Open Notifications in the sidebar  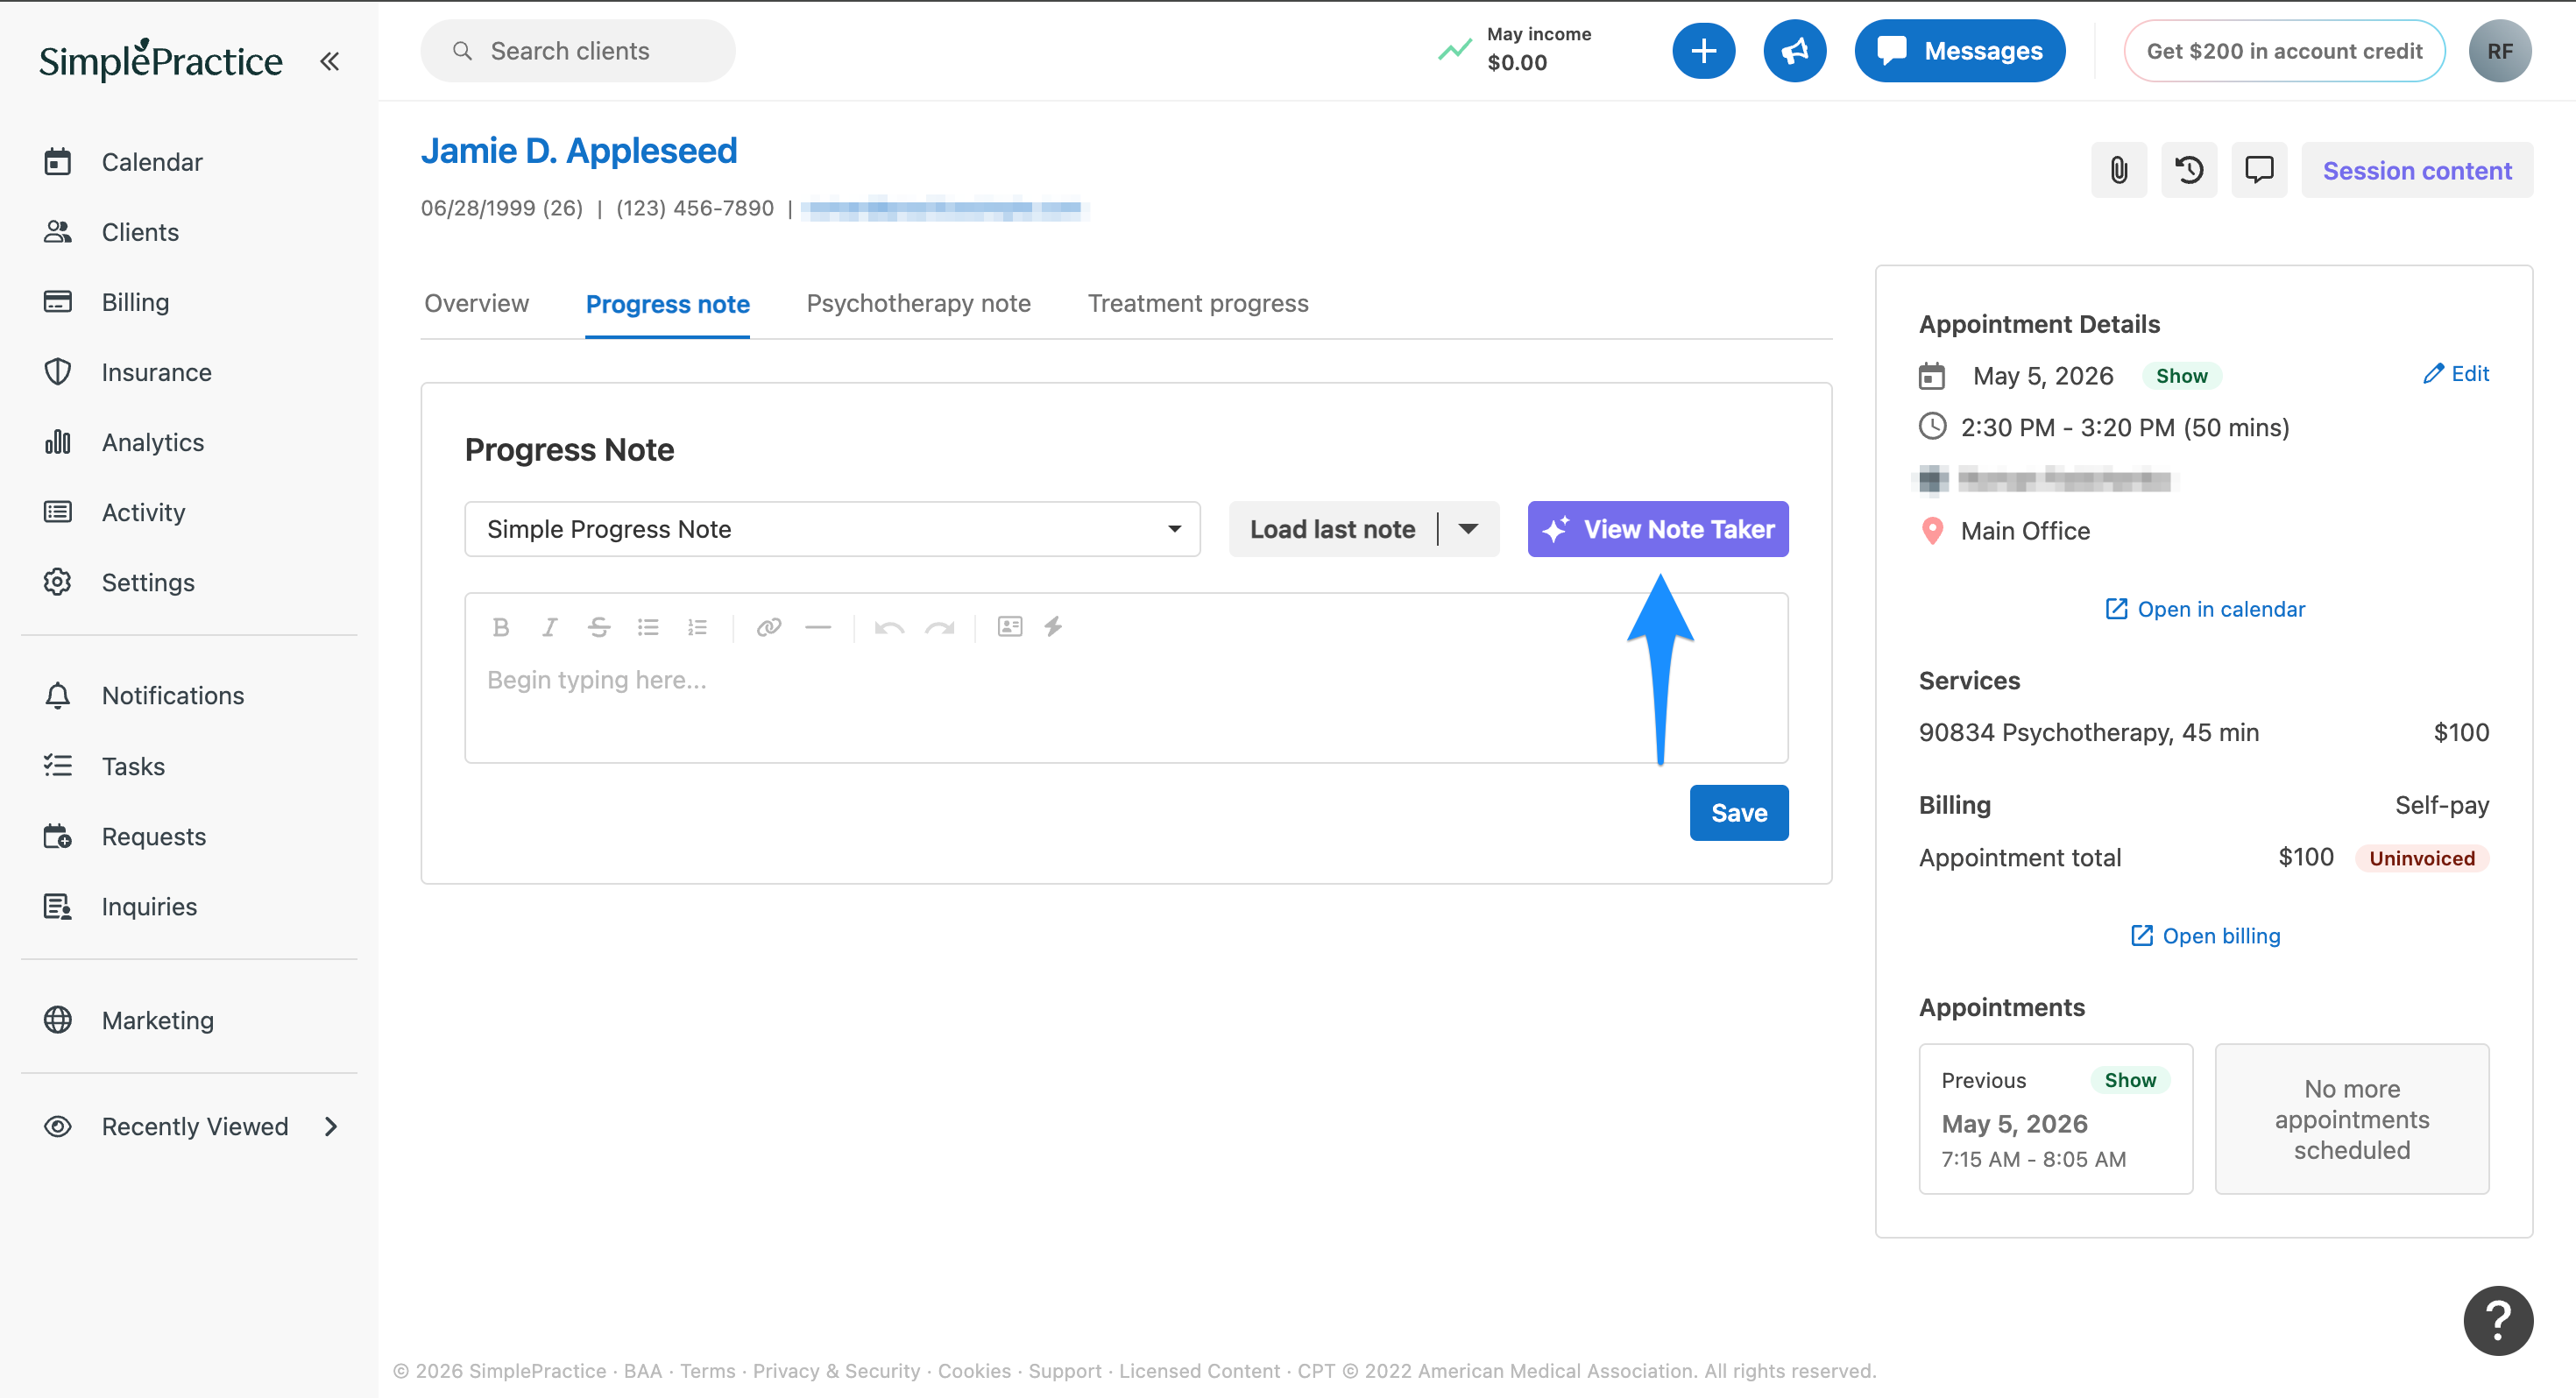click(172, 695)
